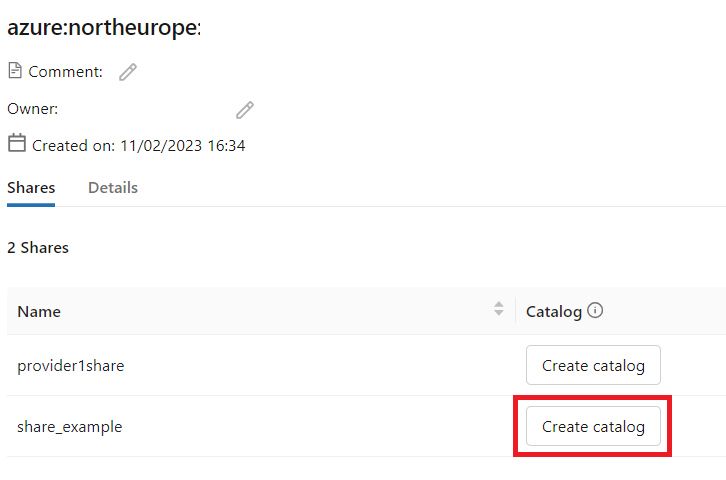The width and height of the screenshot is (726, 480).
Task: Sort Name descending with the down arrow
Action: point(499,313)
